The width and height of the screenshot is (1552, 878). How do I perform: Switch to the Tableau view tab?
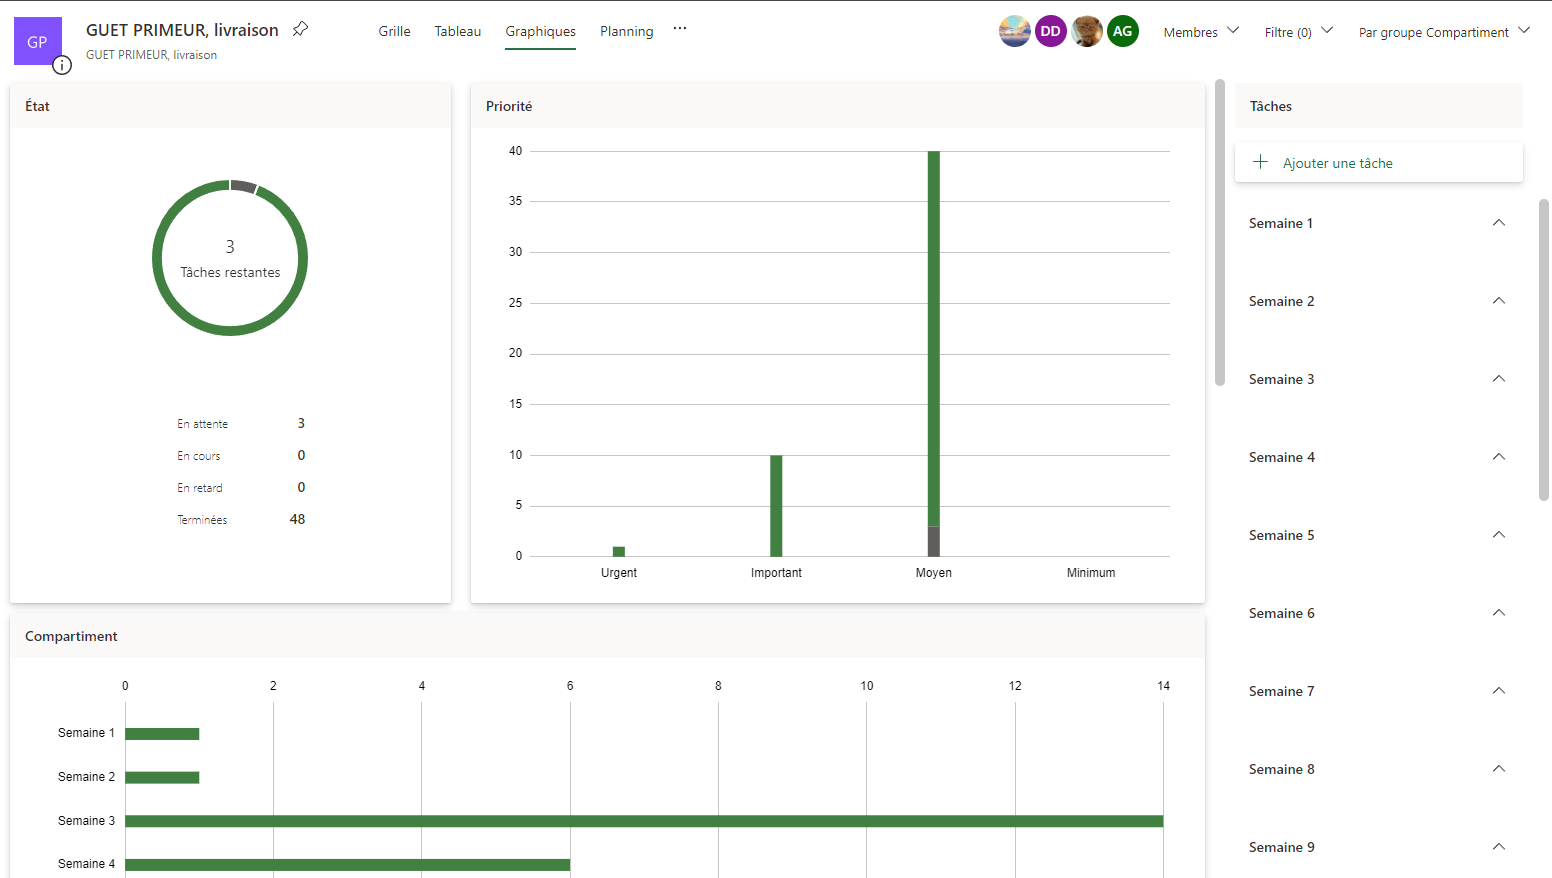point(457,31)
